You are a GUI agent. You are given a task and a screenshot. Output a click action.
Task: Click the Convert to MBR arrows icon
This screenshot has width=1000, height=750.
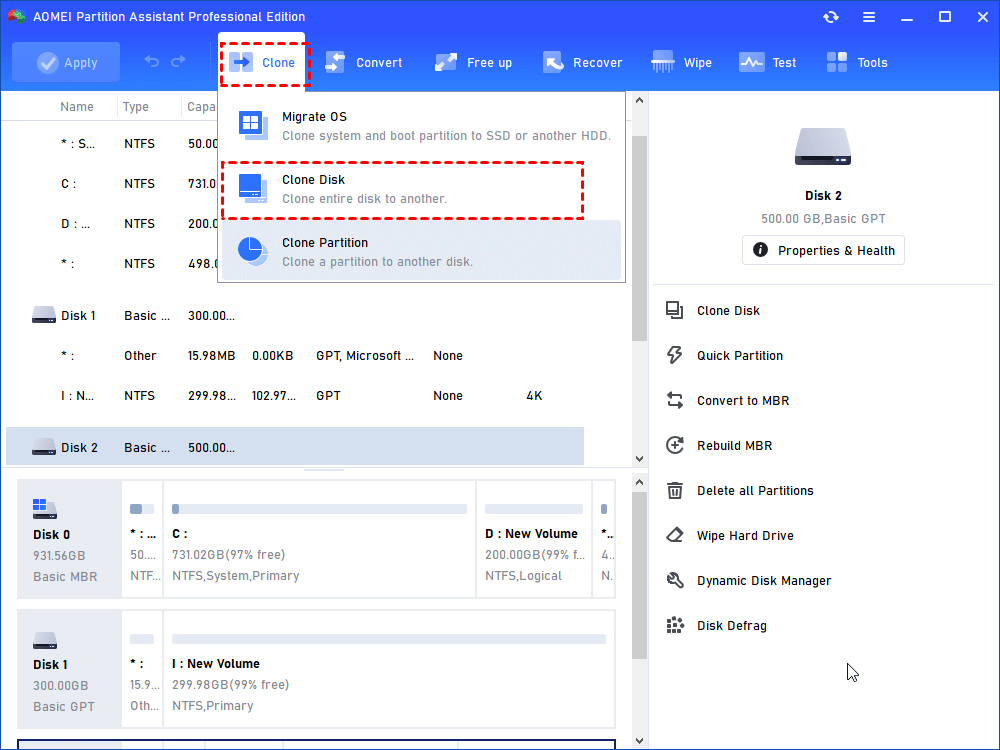click(x=675, y=401)
